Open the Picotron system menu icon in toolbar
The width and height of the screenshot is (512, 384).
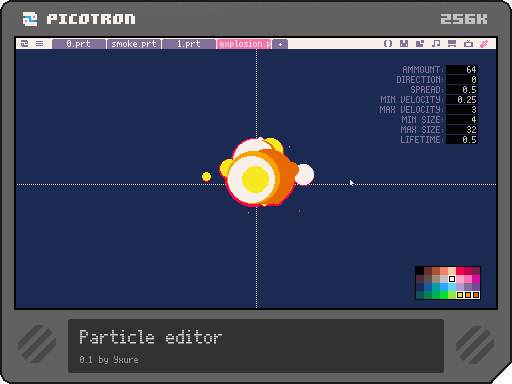tap(24, 44)
